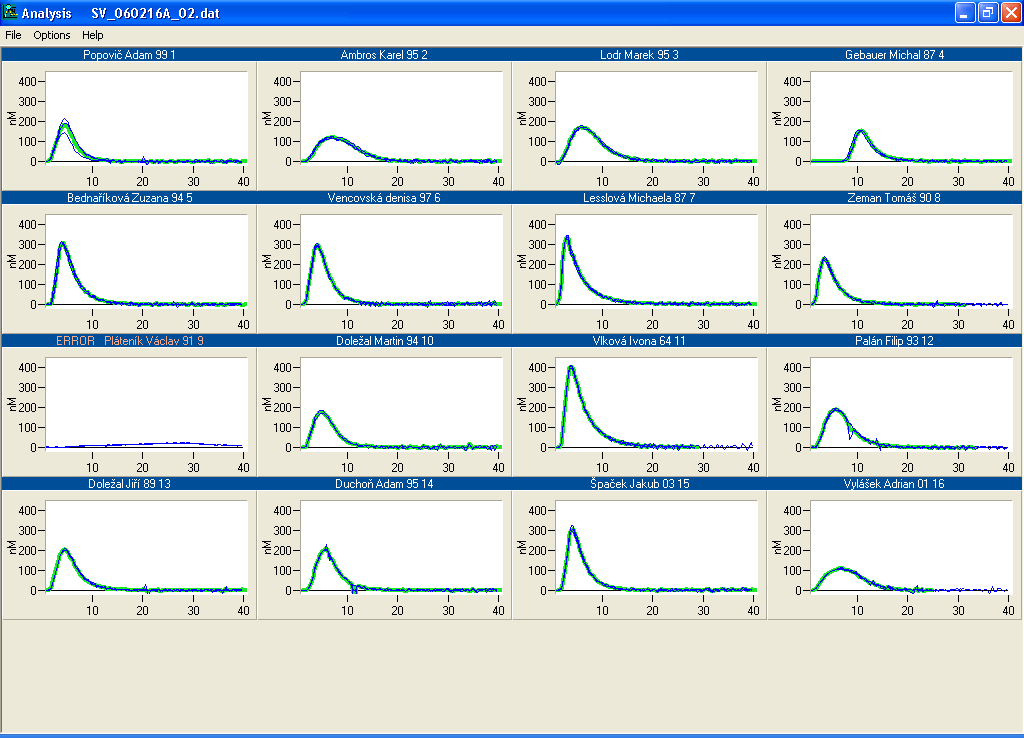Open the flat Pláteník Václav error chart
Viewport: 1024px width, 738px height.
147,402
